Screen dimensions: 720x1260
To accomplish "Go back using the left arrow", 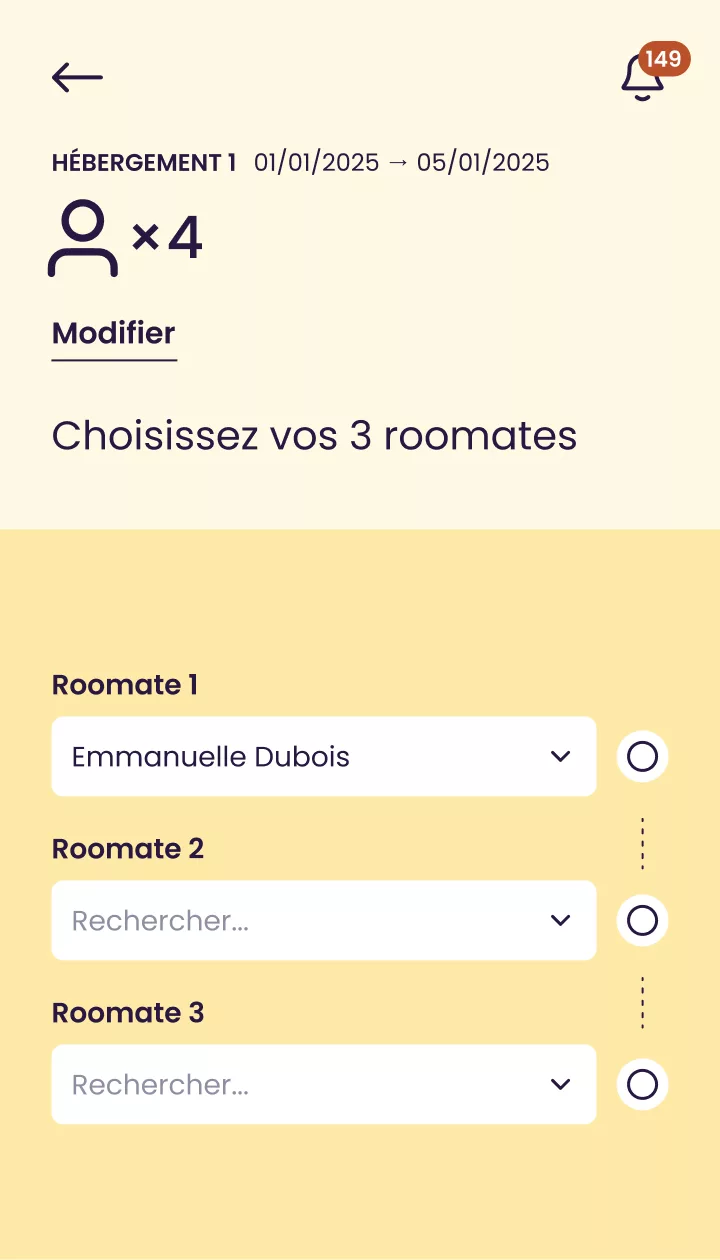I will pos(77,77).
